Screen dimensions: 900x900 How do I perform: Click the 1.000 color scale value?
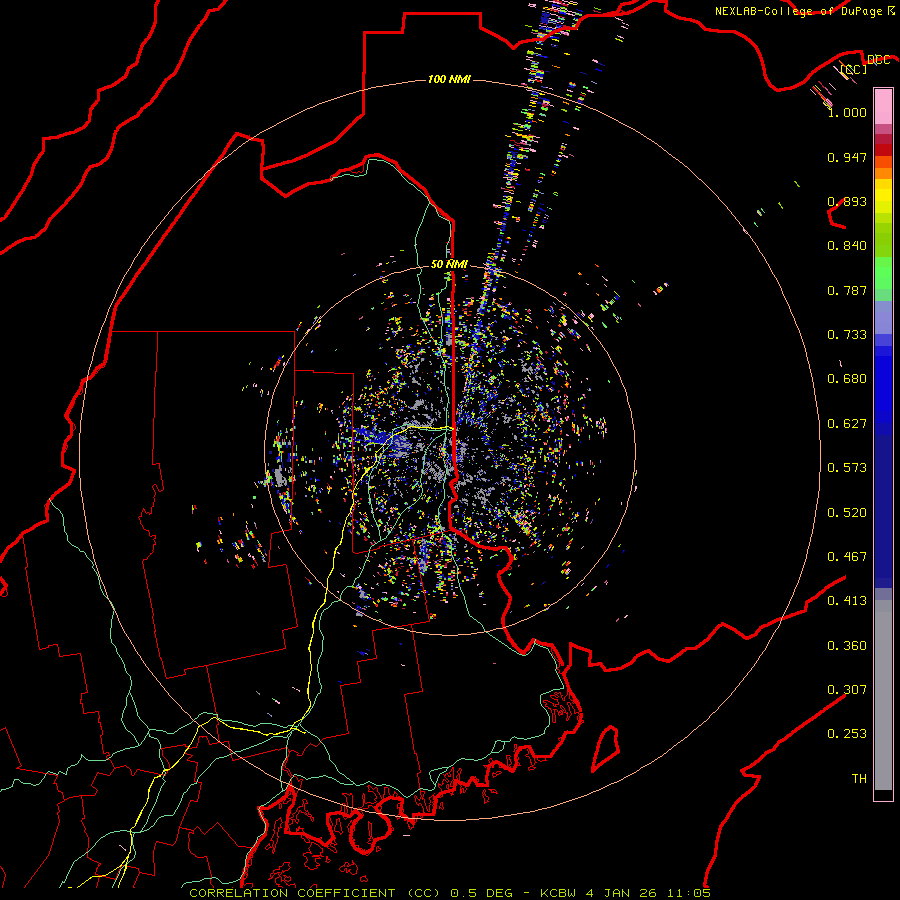pyautogui.click(x=847, y=112)
